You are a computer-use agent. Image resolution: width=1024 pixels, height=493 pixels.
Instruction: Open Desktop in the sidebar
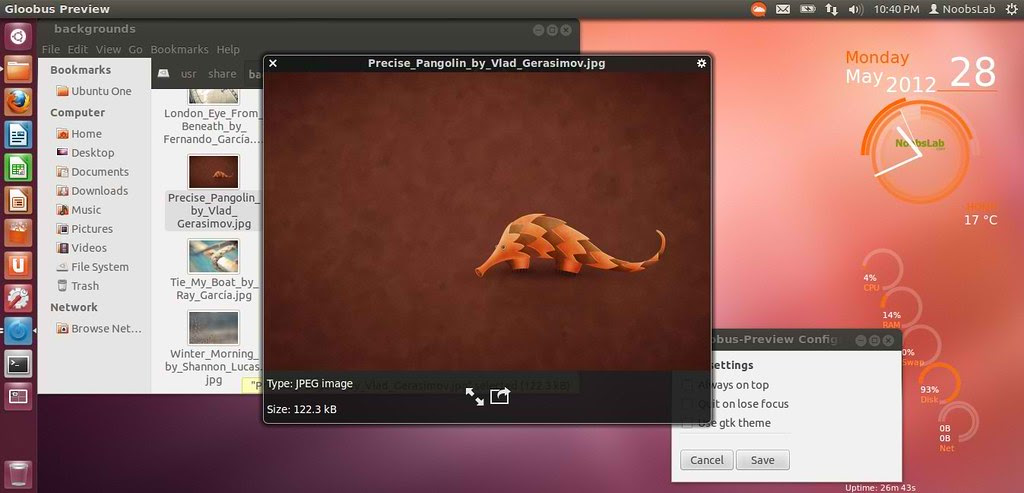point(86,152)
